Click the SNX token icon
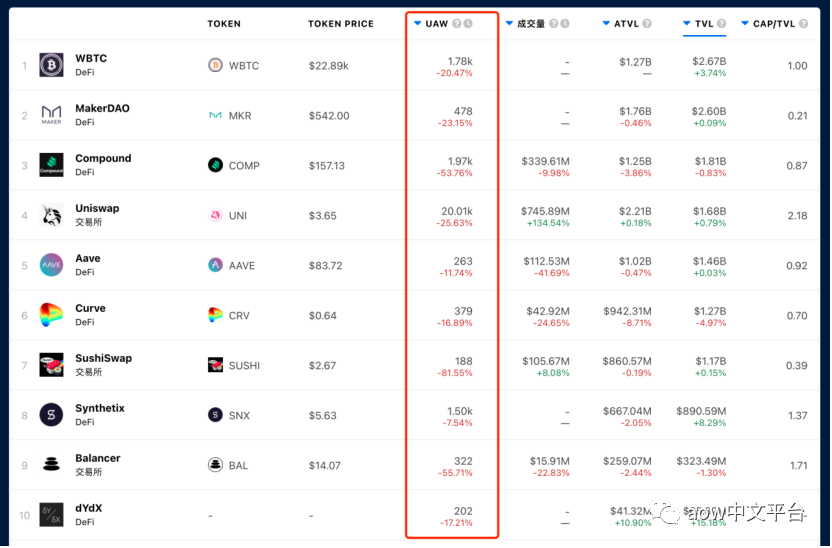The width and height of the screenshot is (832, 548). tap(215, 415)
